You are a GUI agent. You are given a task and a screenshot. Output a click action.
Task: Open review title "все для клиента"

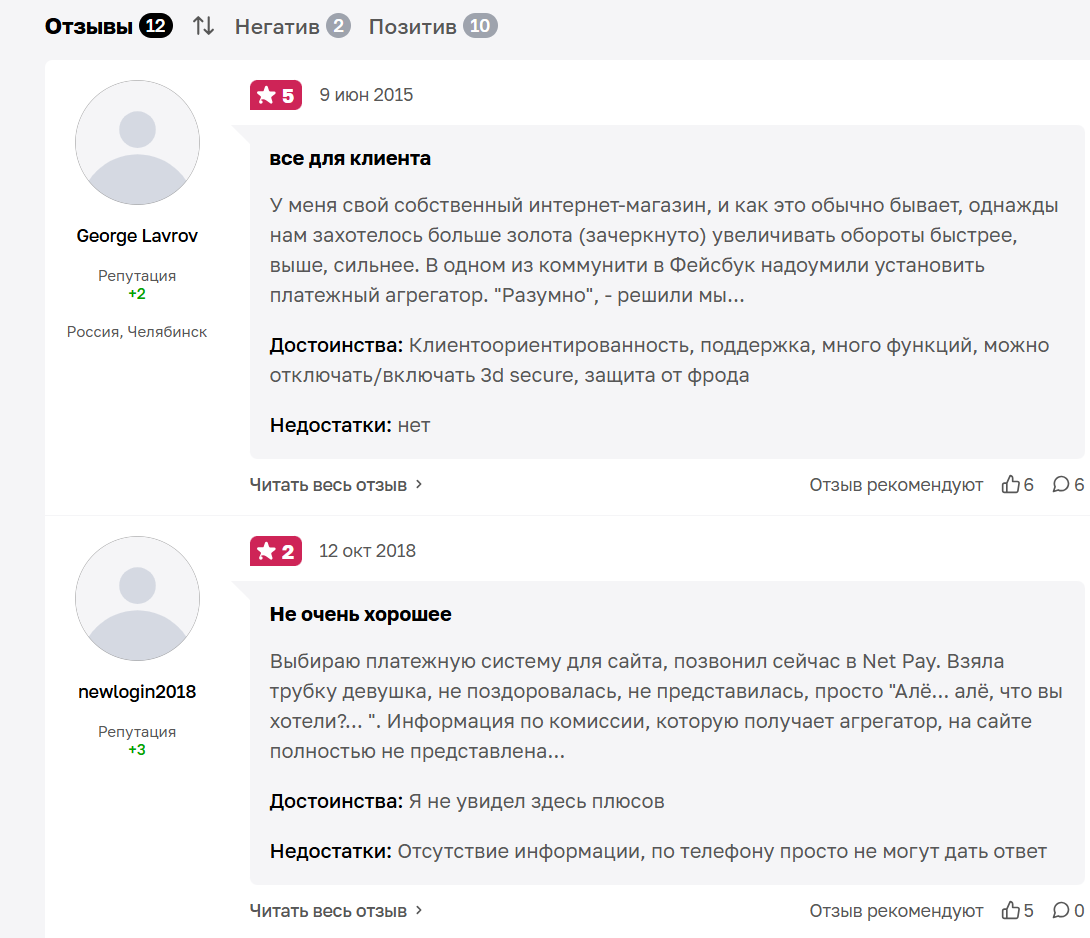pyautogui.click(x=350, y=159)
